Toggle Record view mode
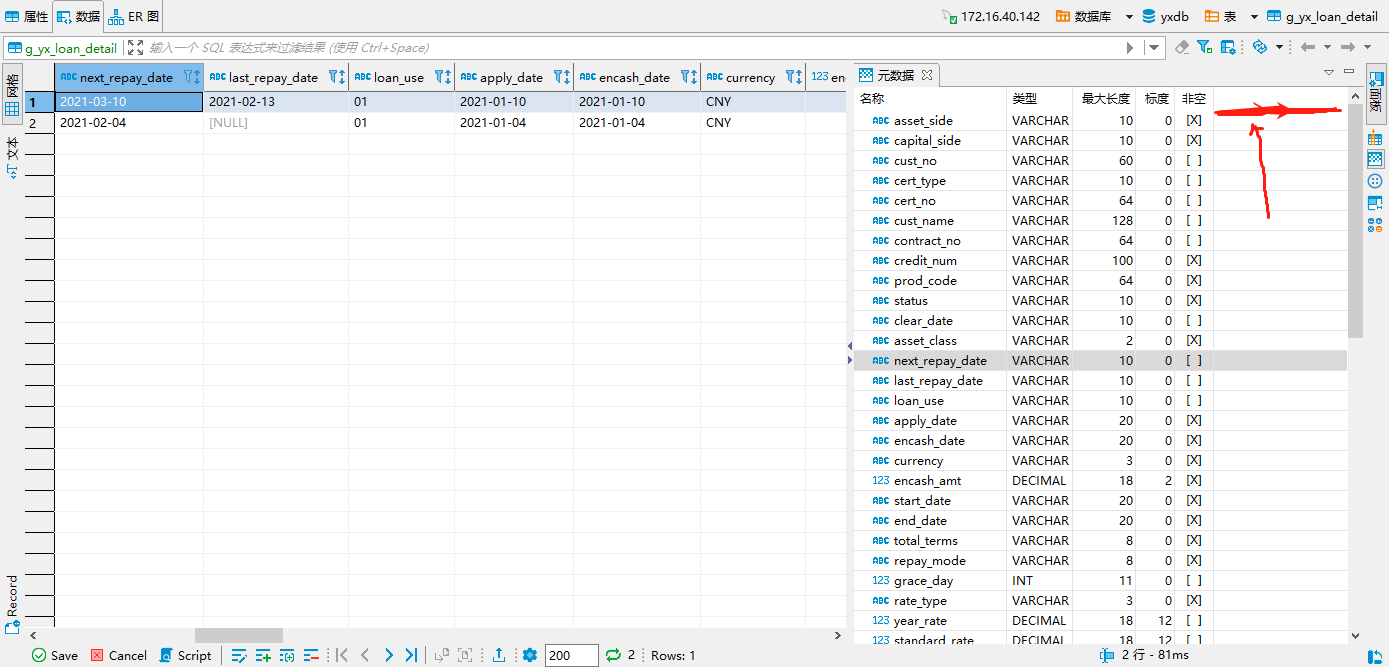1389x667 pixels. 12,605
